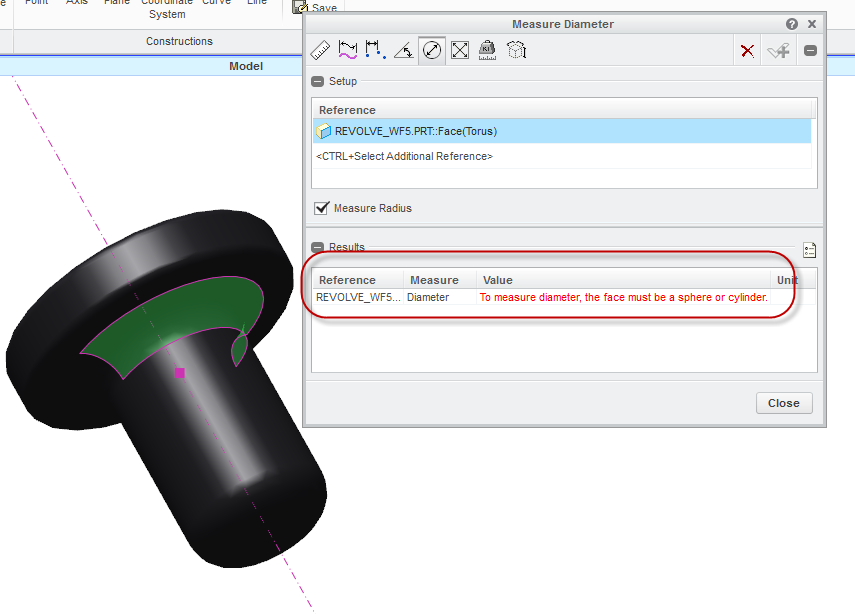The width and height of the screenshot is (855, 614).
Task: Select the Angle measurement tool
Action: coord(404,49)
